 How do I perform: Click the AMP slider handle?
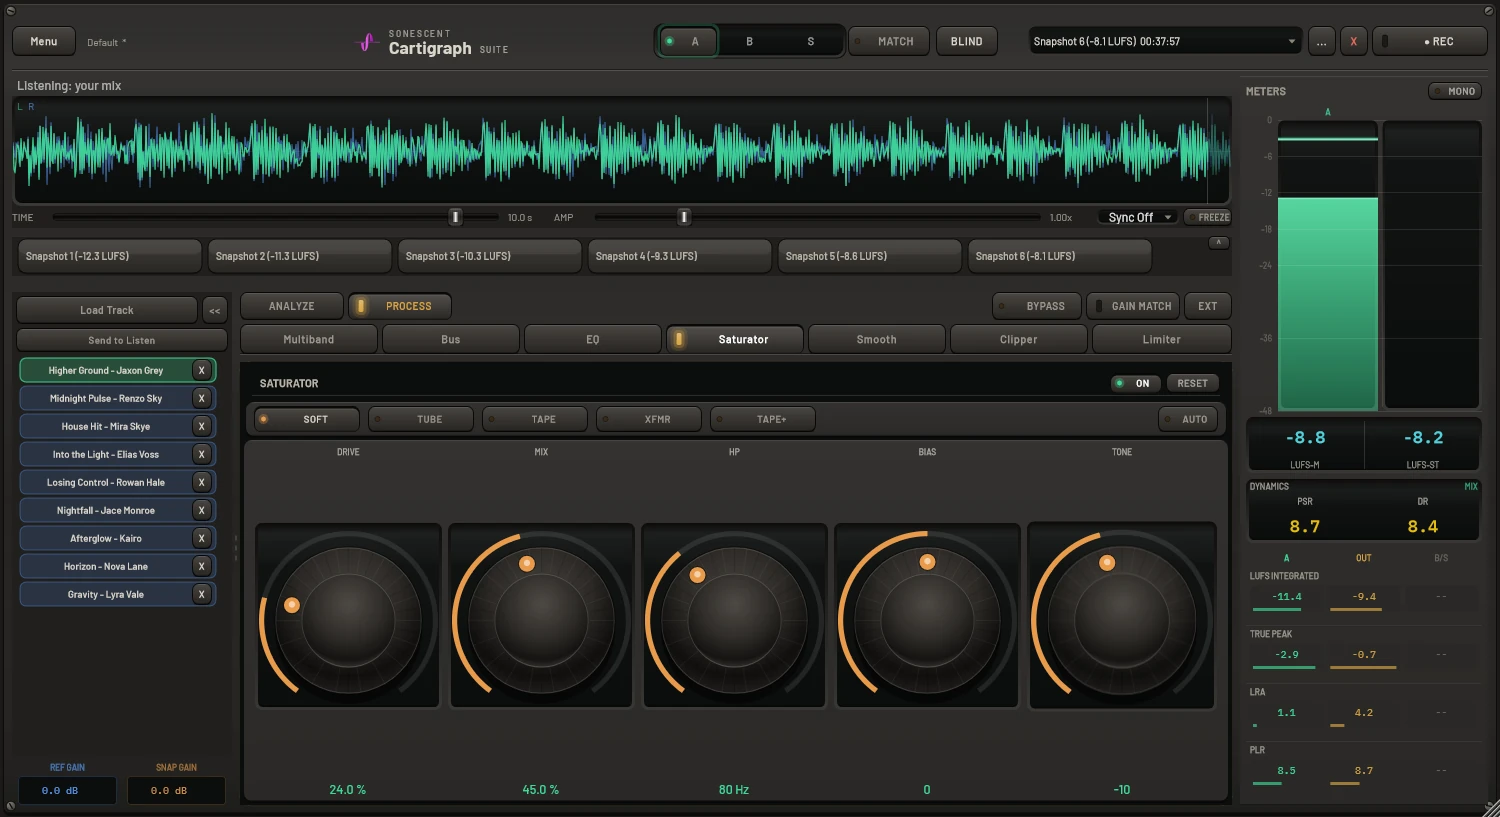click(x=684, y=217)
